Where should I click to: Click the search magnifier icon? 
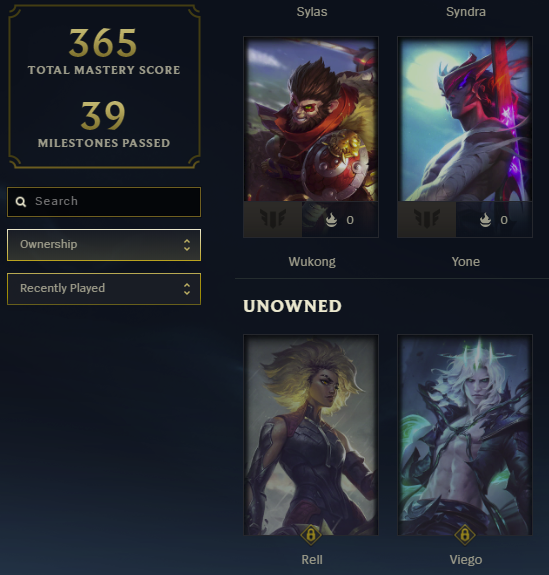[x=21, y=201]
